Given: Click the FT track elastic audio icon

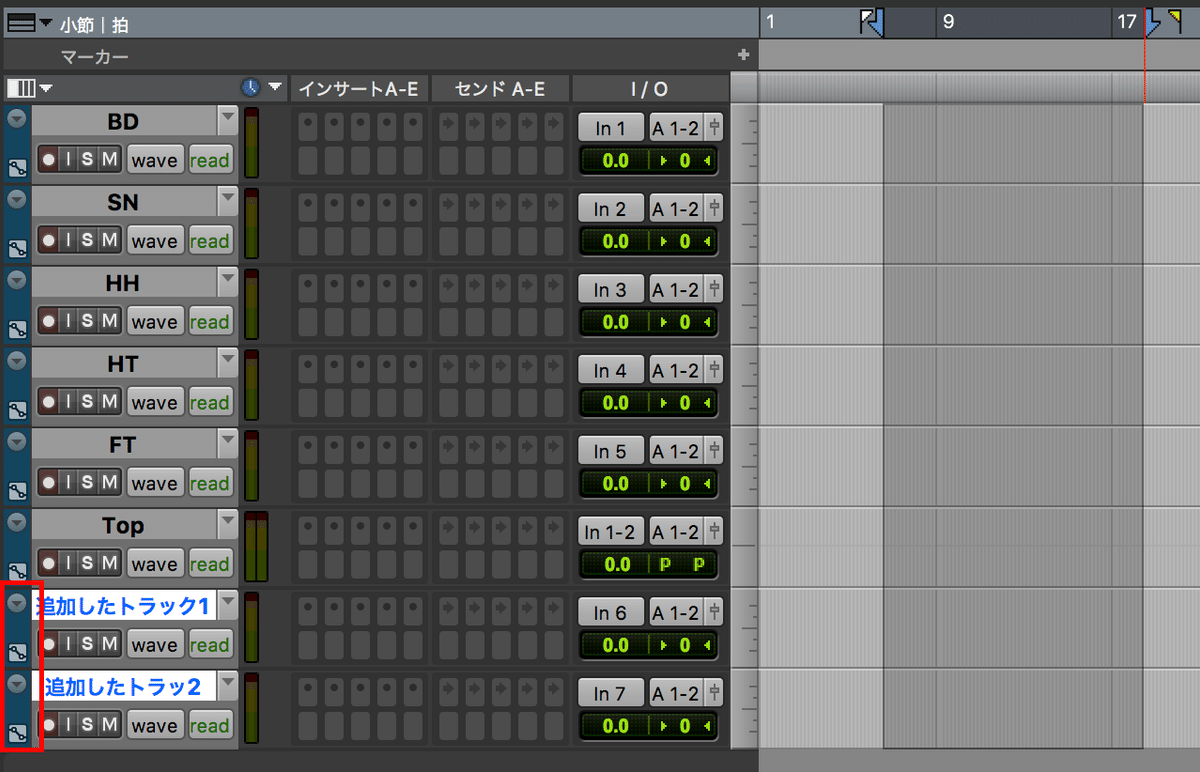Looking at the screenshot, I should [16, 491].
